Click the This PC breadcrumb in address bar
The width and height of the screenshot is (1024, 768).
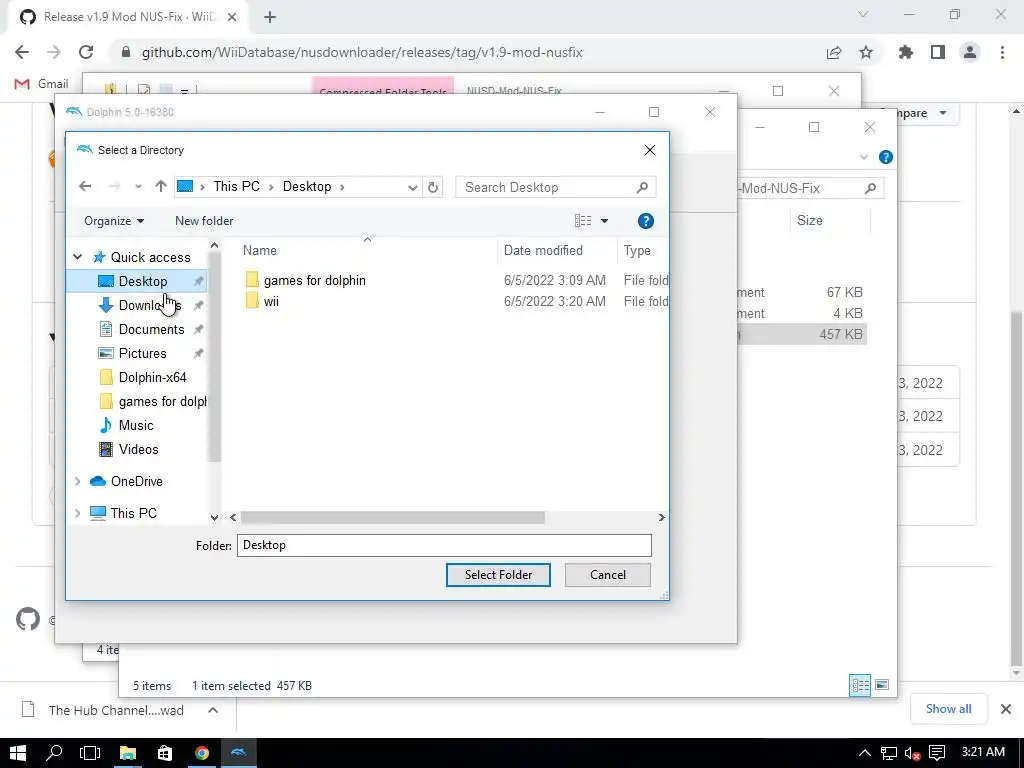tap(236, 187)
